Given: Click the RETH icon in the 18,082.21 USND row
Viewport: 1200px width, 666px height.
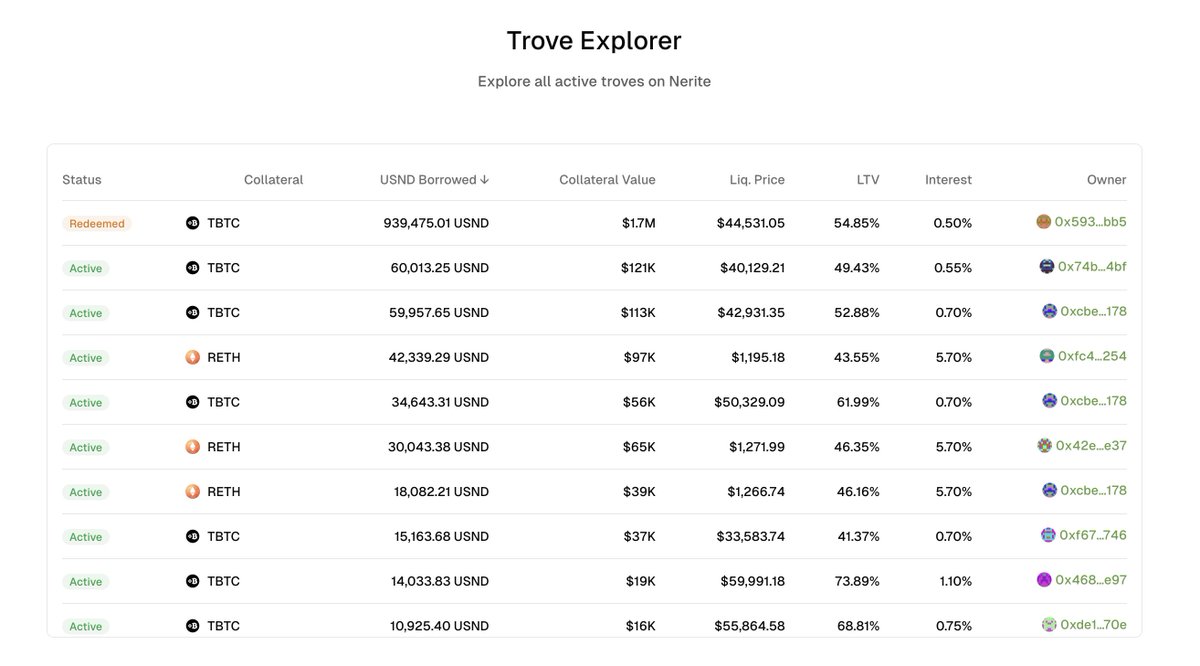Looking at the screenshot, I should pos(193,492).
